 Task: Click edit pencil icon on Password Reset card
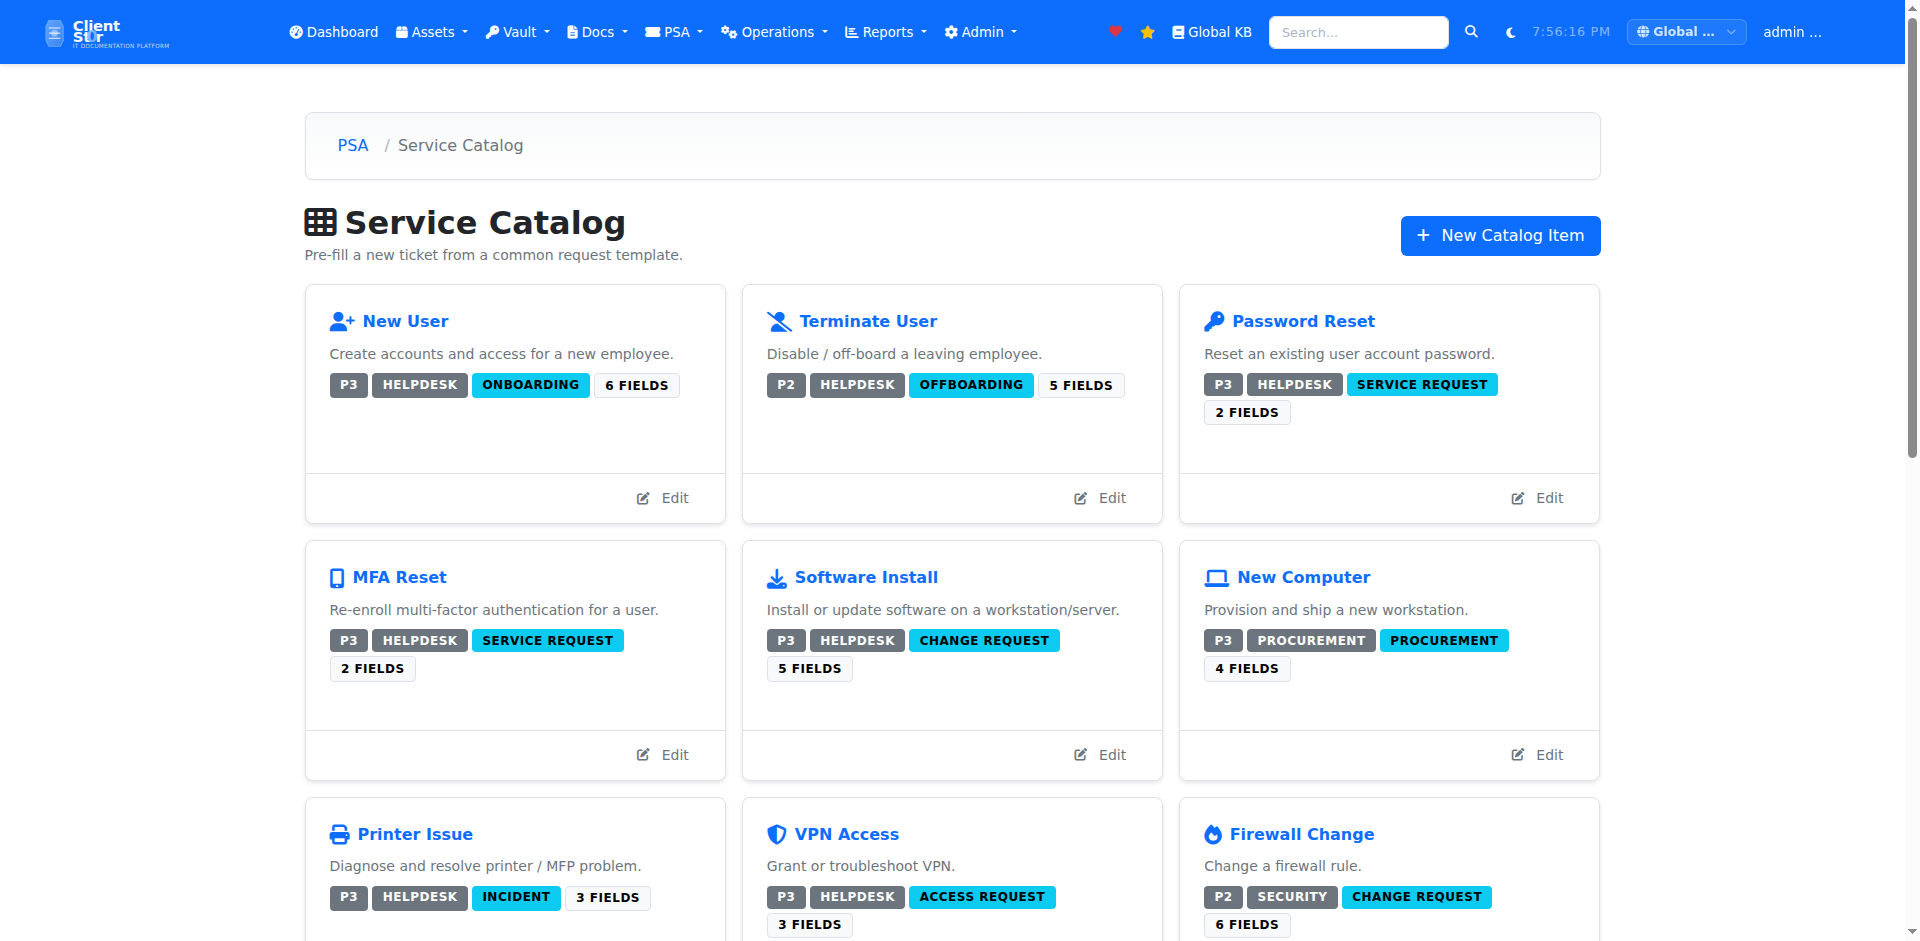coord(1517,498)
